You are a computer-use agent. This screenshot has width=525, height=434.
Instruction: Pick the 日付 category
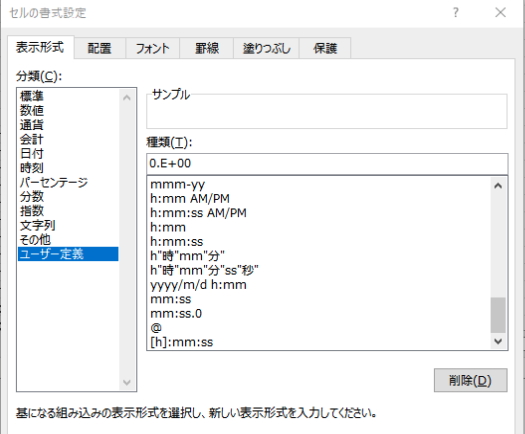click(68, 154)
